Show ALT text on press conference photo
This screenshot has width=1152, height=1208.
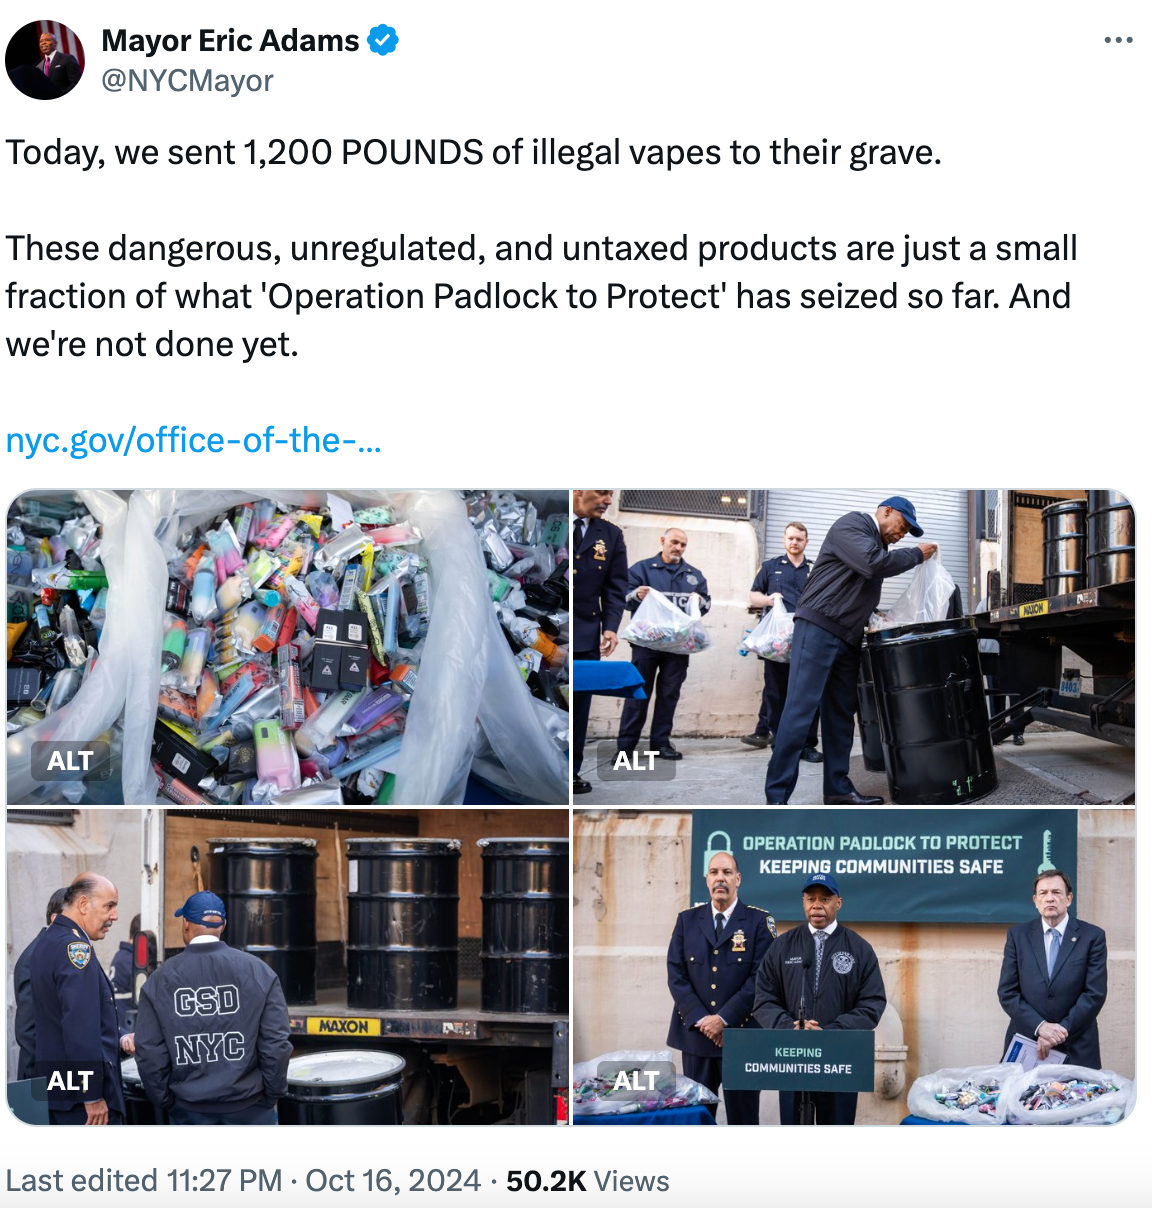point(636,1081)
